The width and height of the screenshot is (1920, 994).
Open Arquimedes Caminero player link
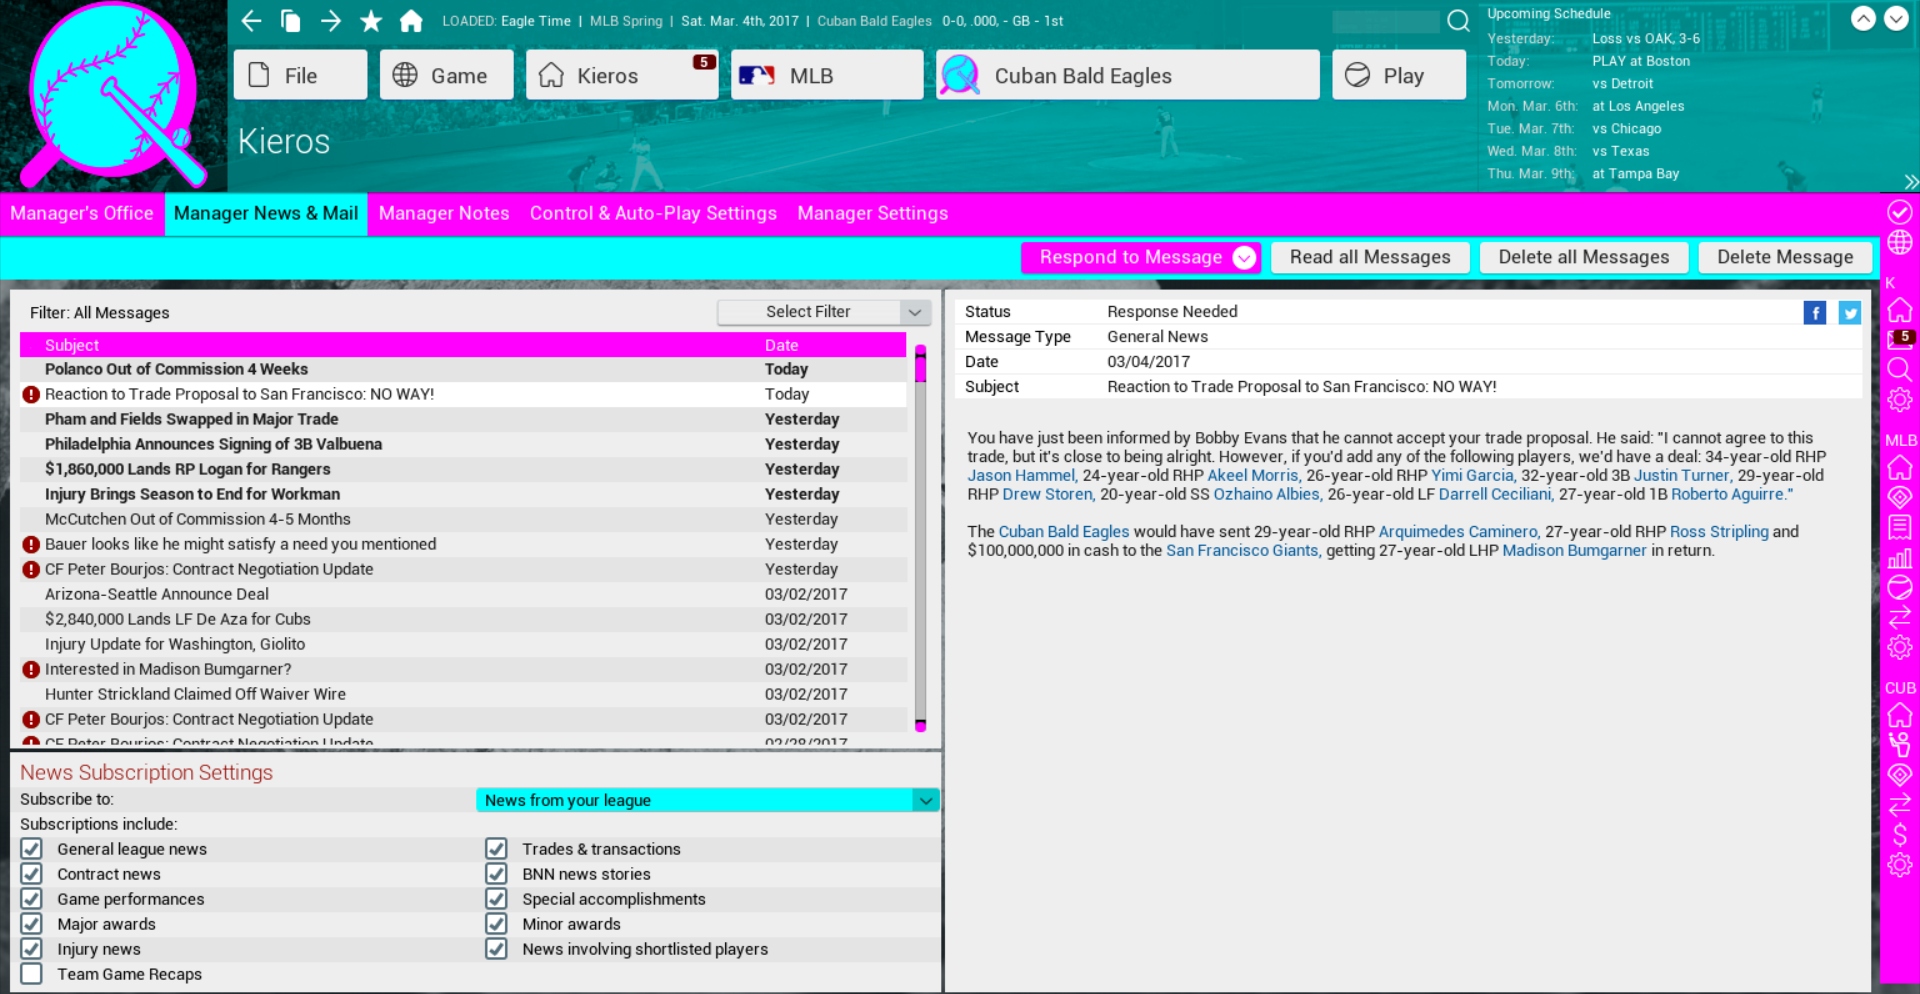pyautogui.click(x=1458, y=531)
